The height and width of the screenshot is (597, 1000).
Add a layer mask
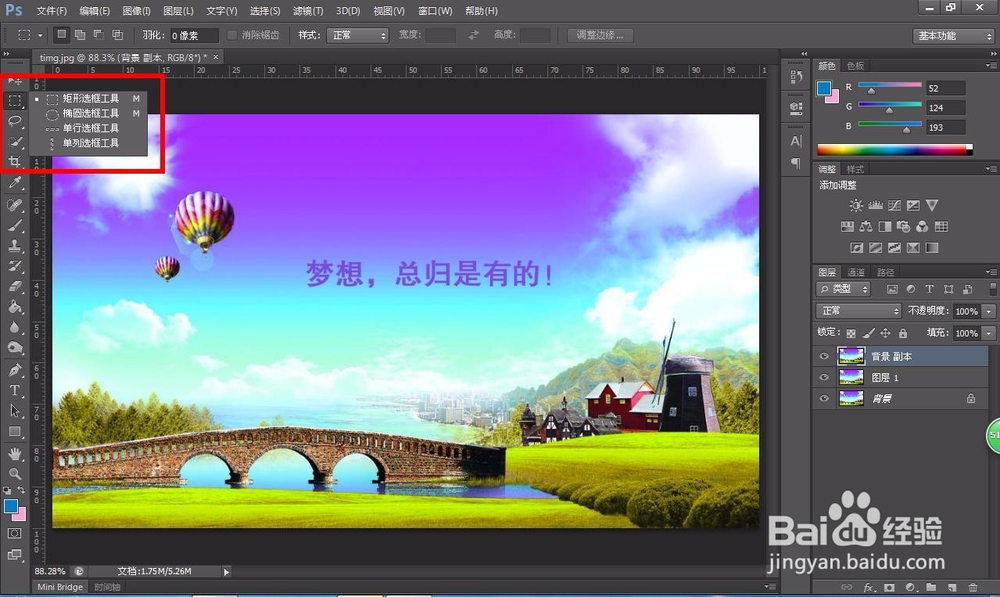click(889, 587)
